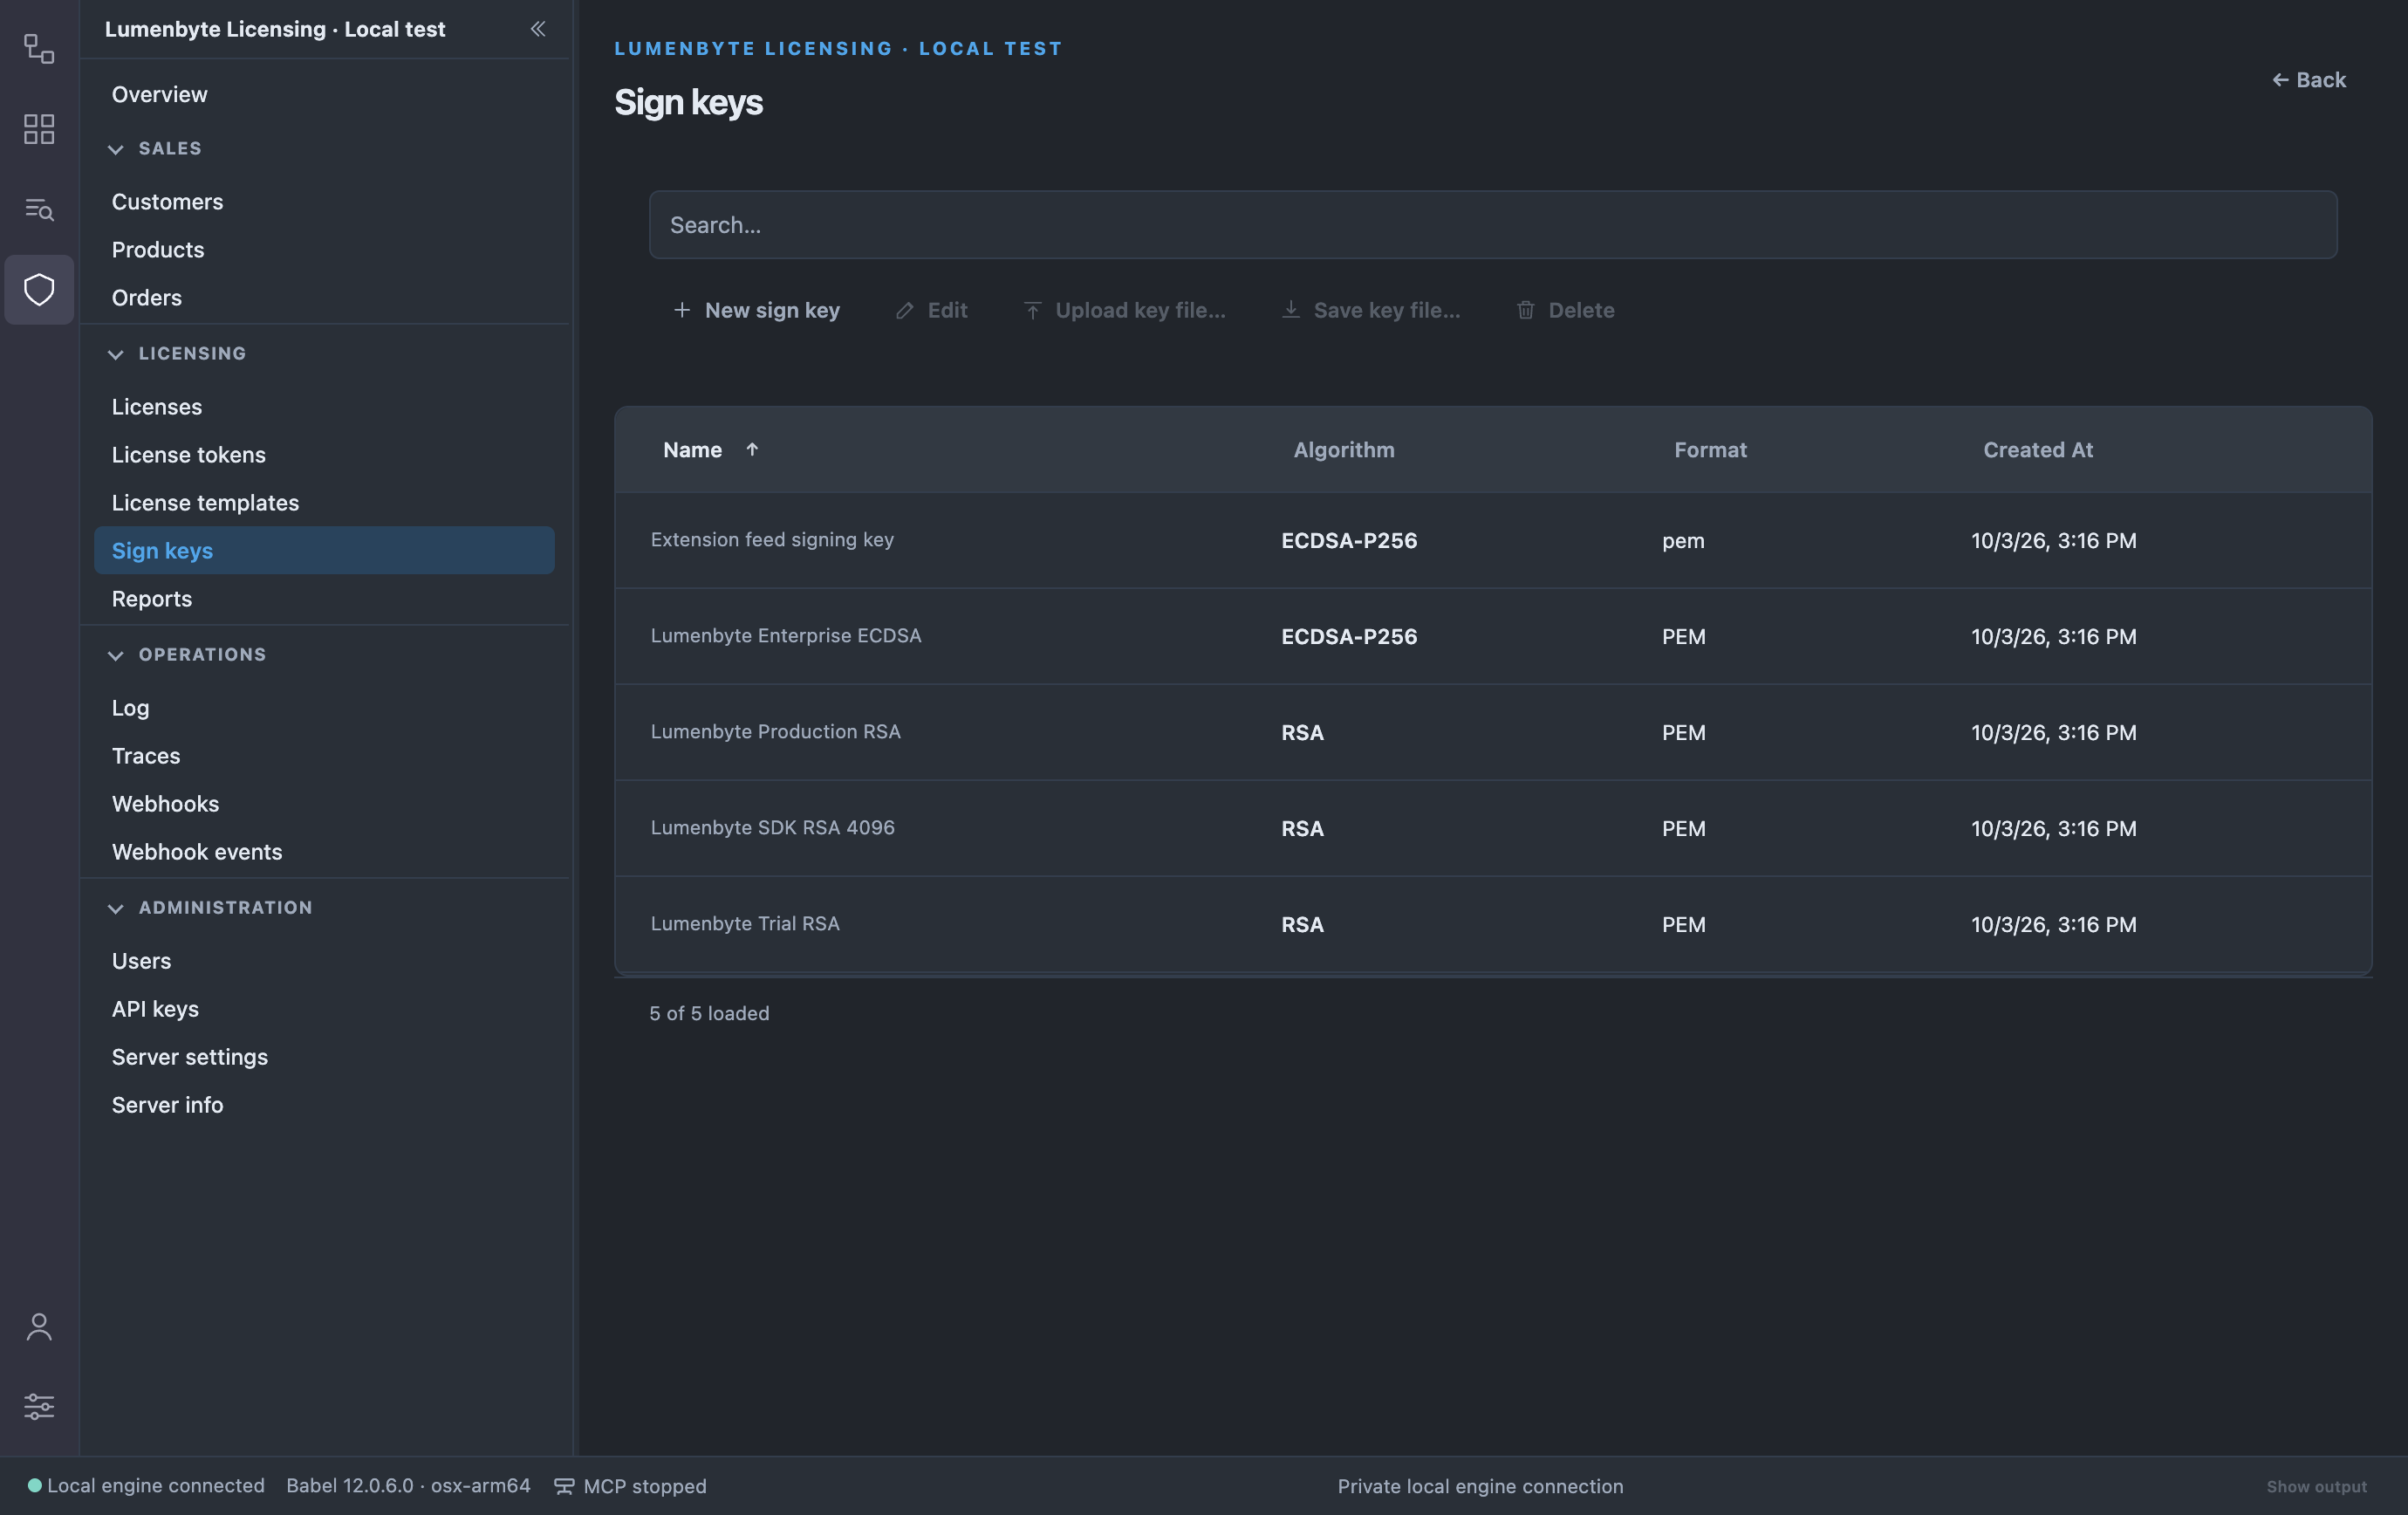The width and height of the screenshot is (2408, 1515).
Task: Open the grid dashboard icon in activity bar
Action: [x=39, y=129]
